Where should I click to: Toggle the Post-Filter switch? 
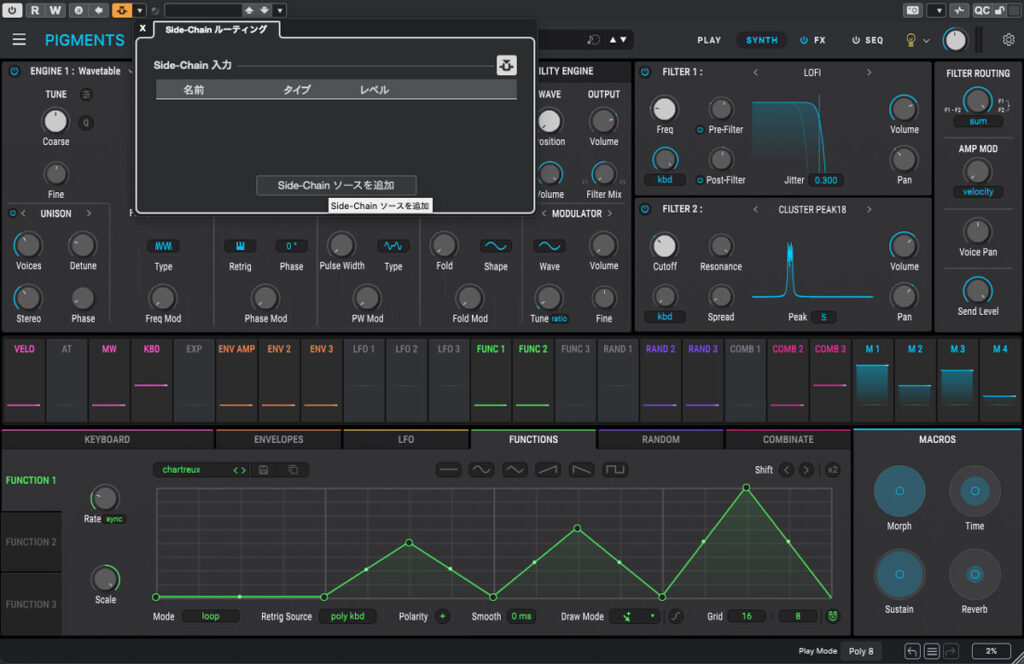(x=700, y=180)
